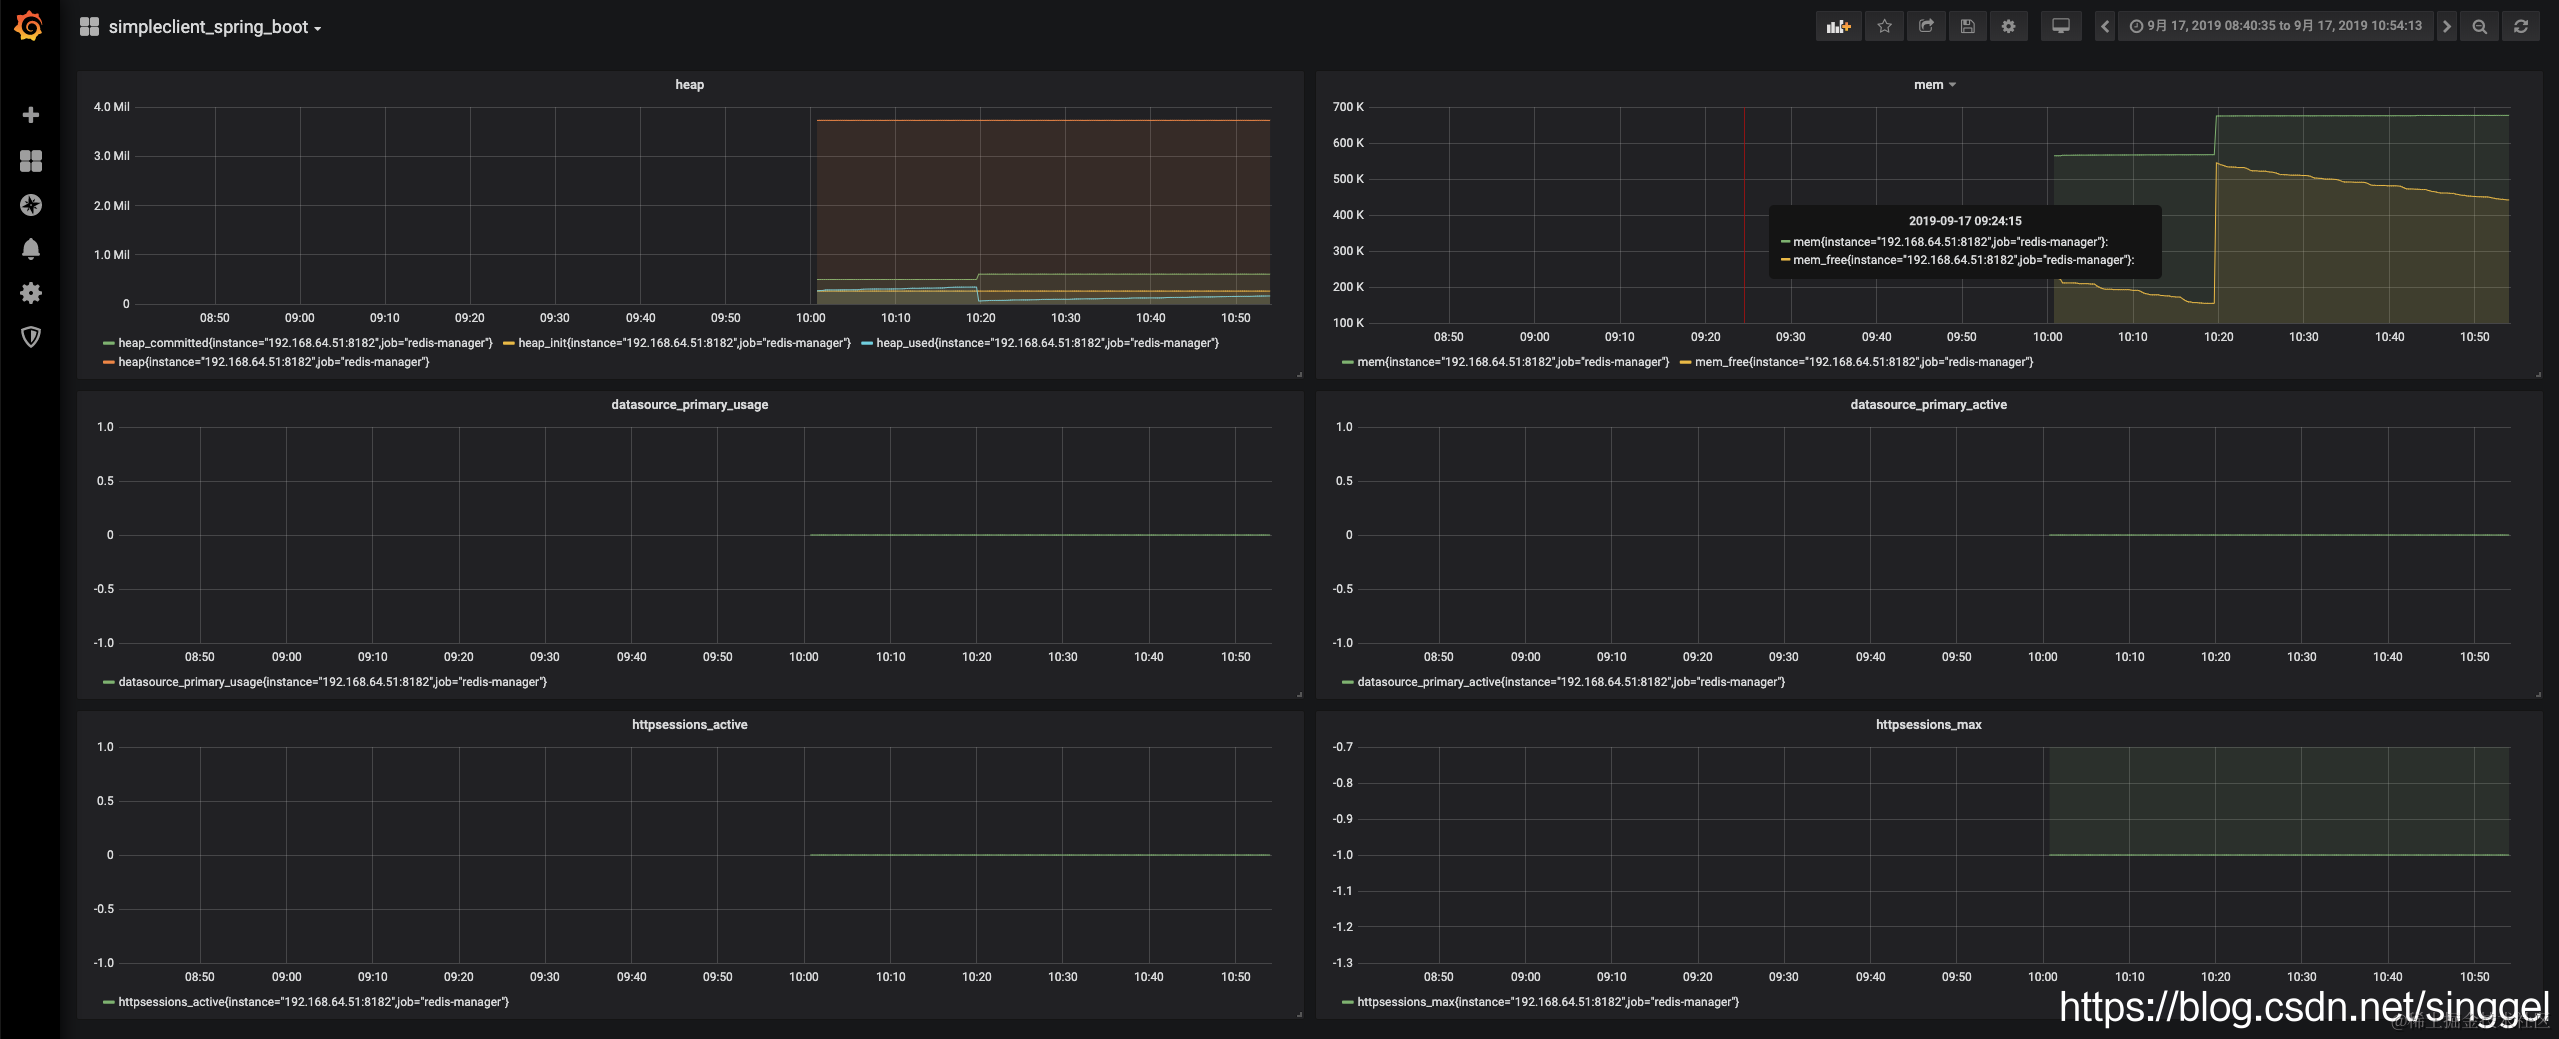Open the time range picker
The image size is (2559, 1039).
pyautogui.click(x=2276, y=27)
